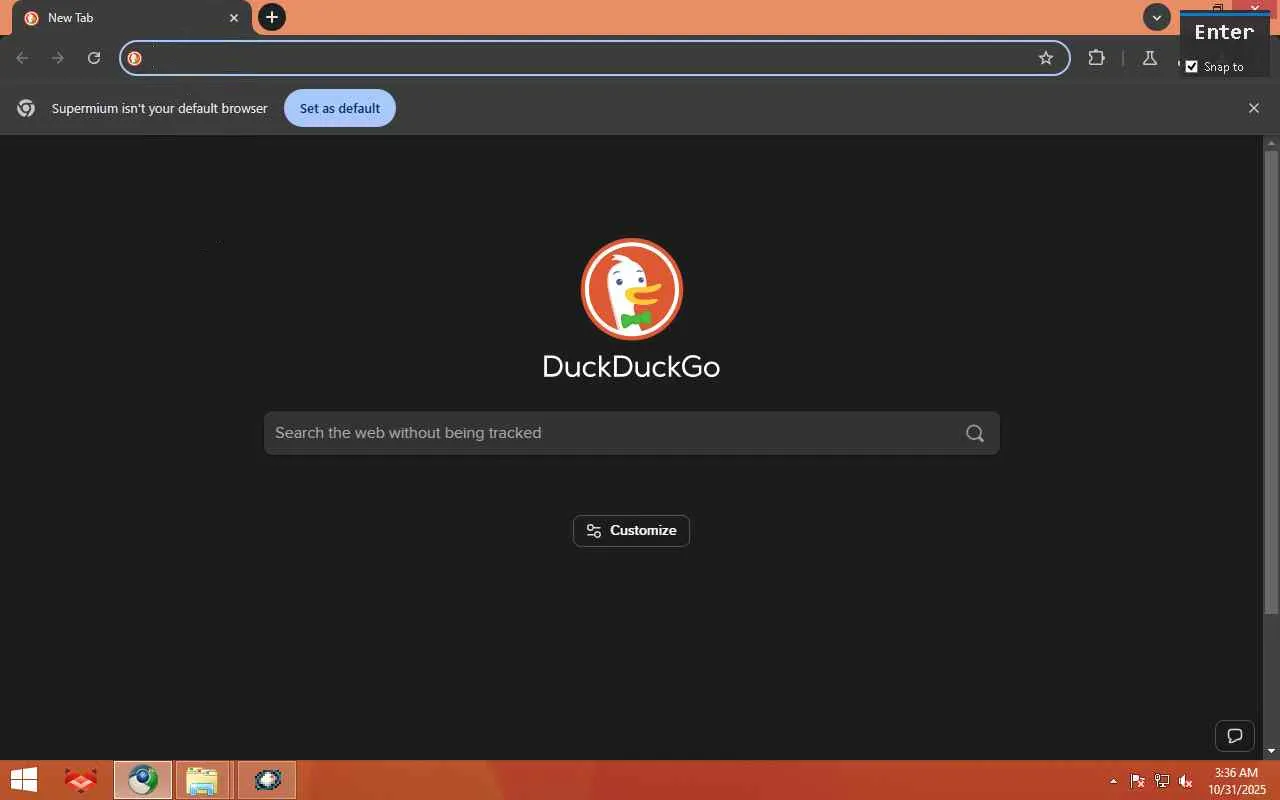Click the muted volume tray icon
Viewport: 1280px width, 800px height.
[1186, 781]
